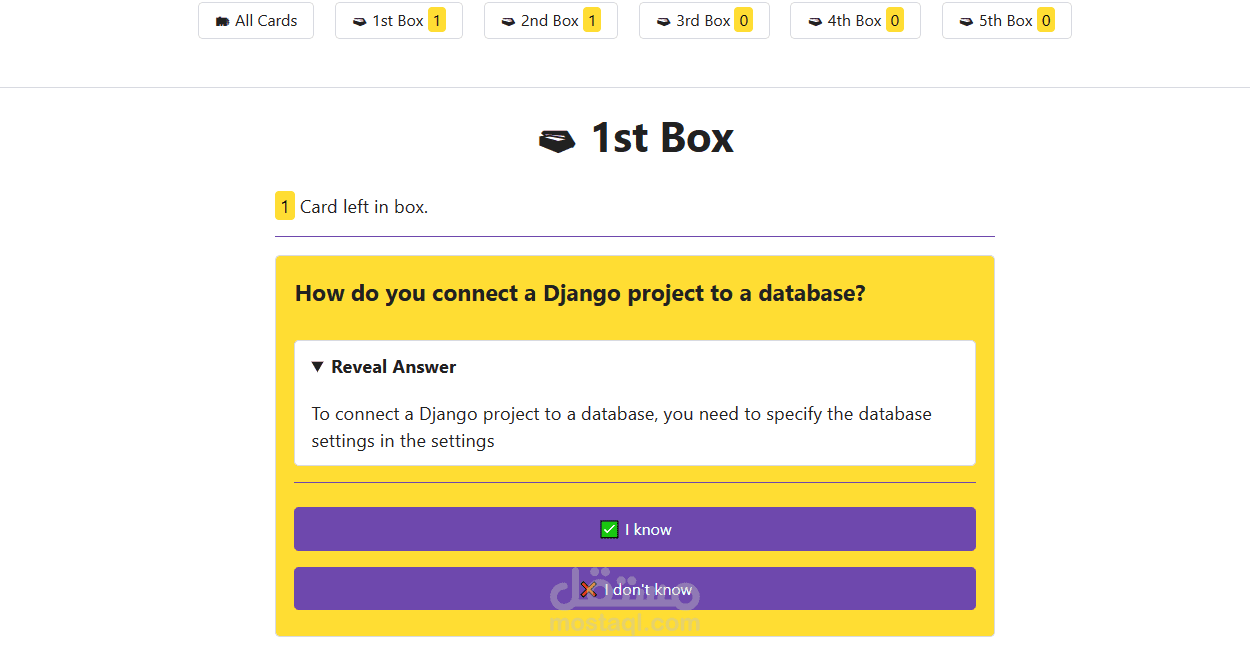Click the box icon beside 4th Box tab

point(814,21)
